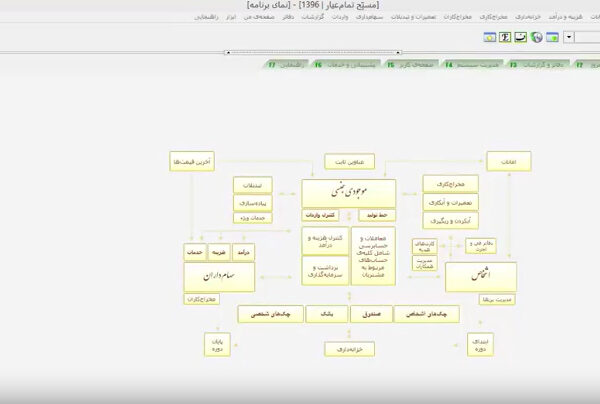Click the درآمد box above سهام‌داران

click(243, 252)
